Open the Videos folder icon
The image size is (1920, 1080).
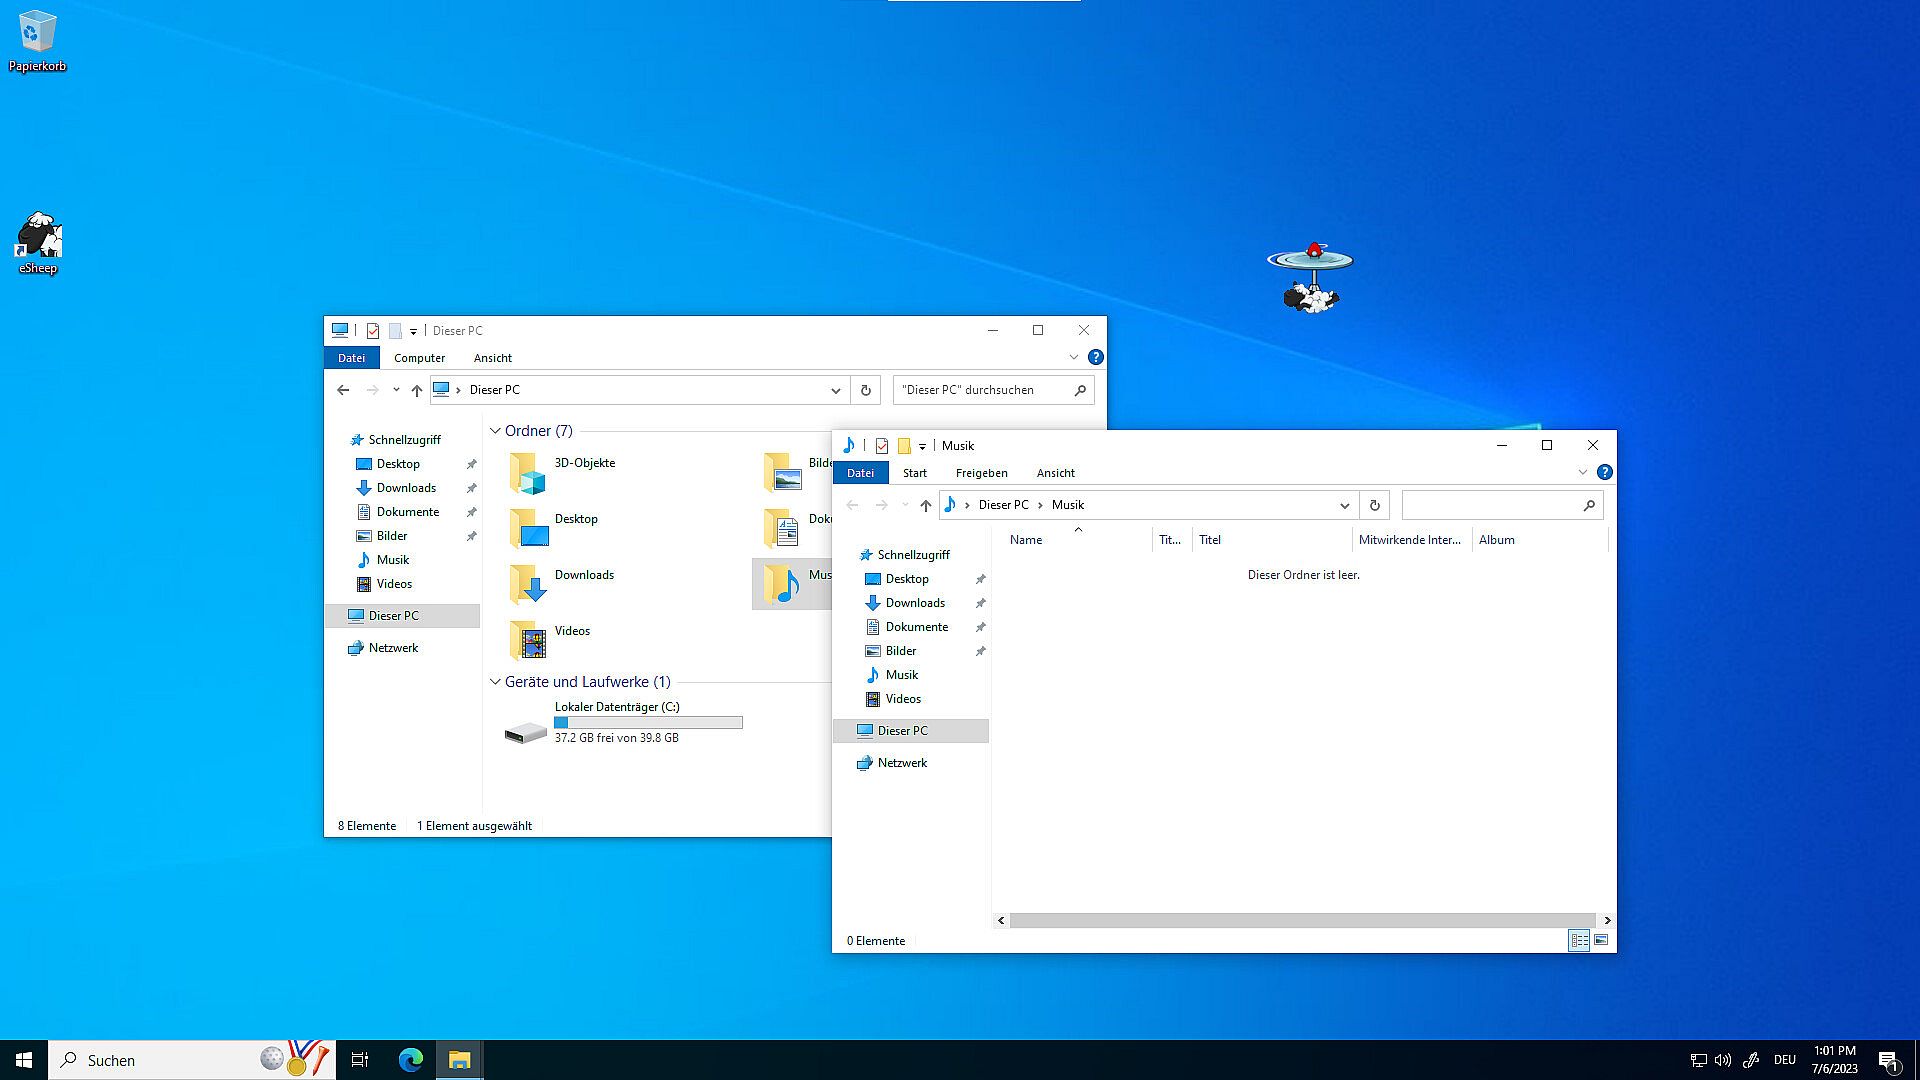pyautogui.click(x=528, y=640)
